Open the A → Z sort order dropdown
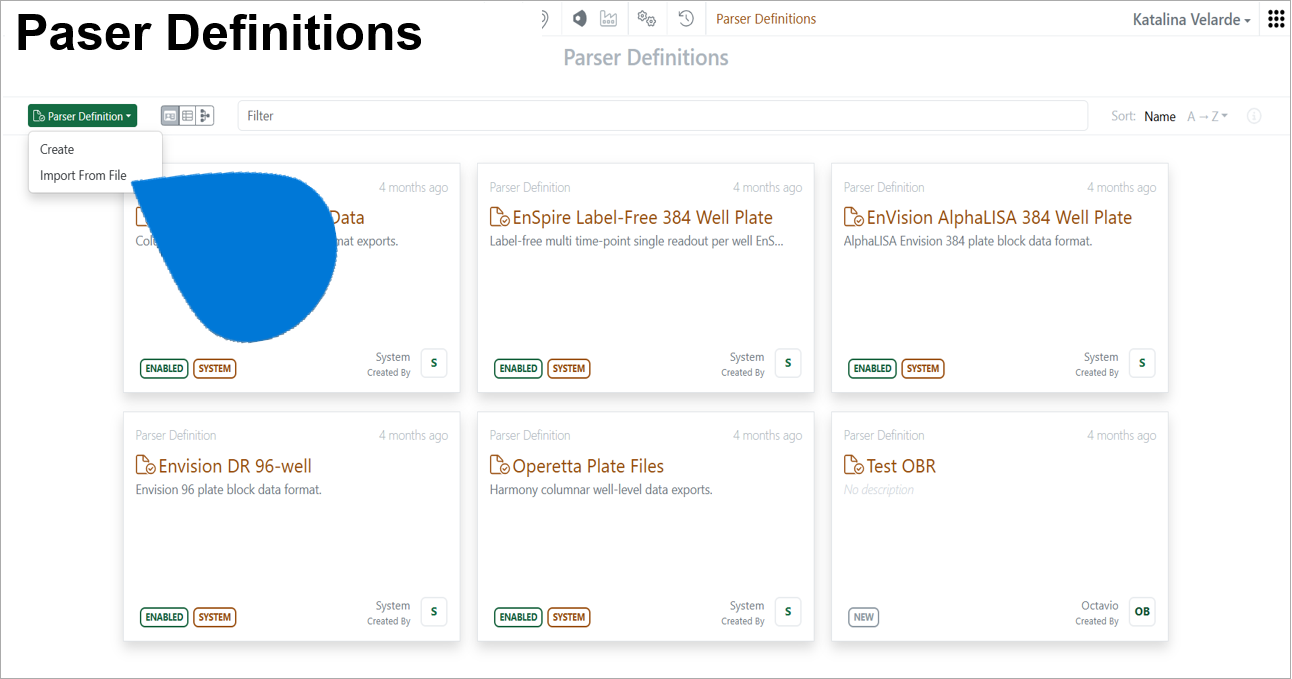The height and width of the screenshot is (679, 1292). click(x=1207, y=115)
